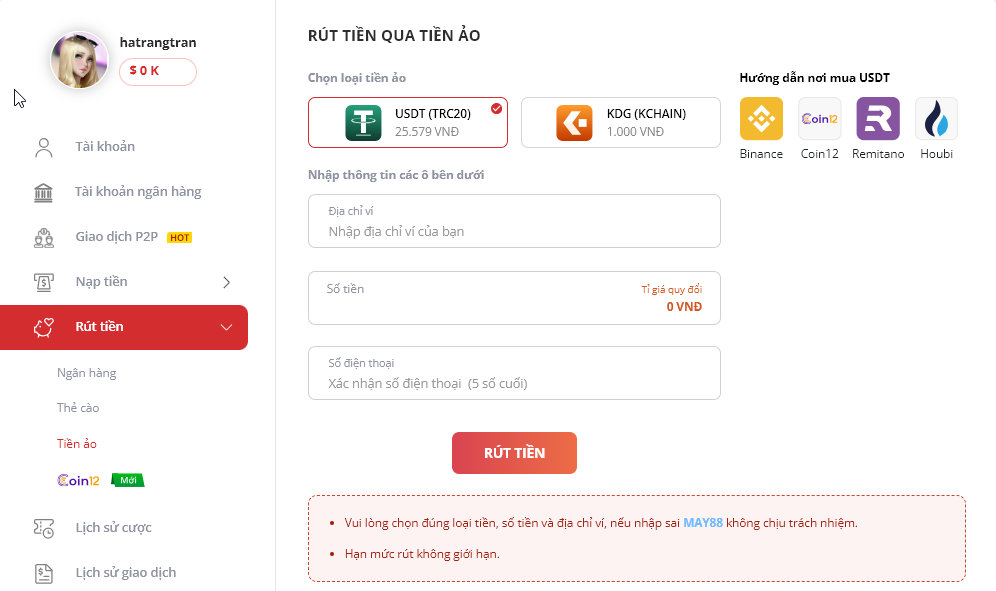Image resolution: width=996 pixels, height=591 pixels.
Task: Click the Remitano logo icon
Action: click(877, 119)
